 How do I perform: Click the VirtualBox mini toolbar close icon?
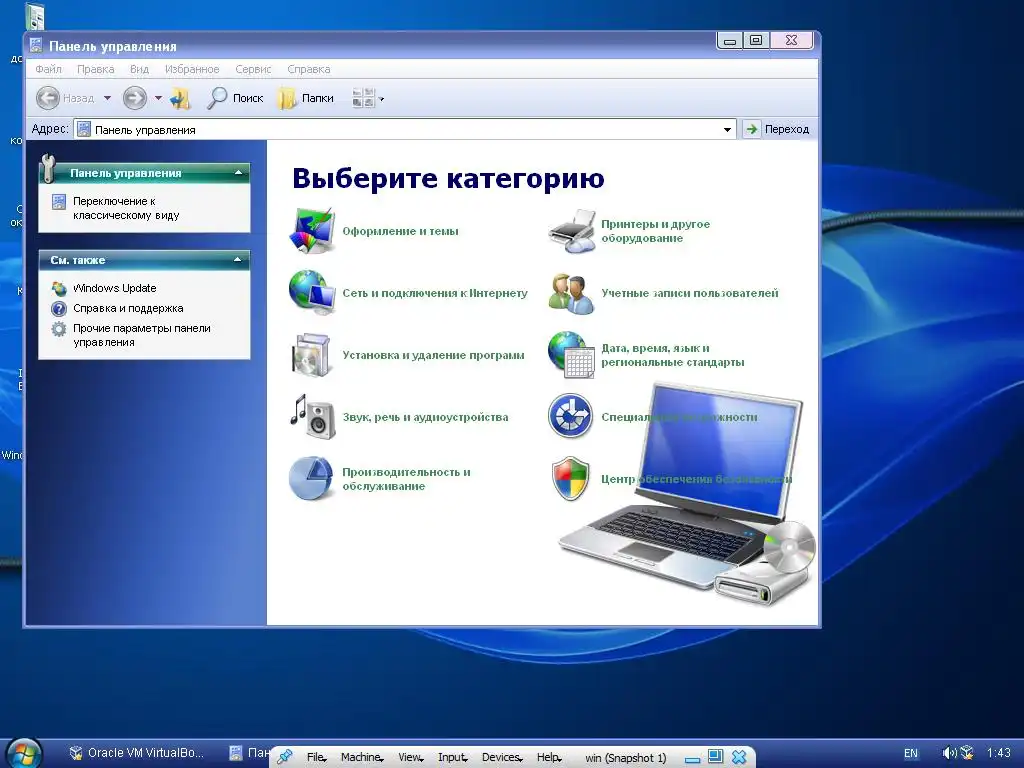[739, 757]
